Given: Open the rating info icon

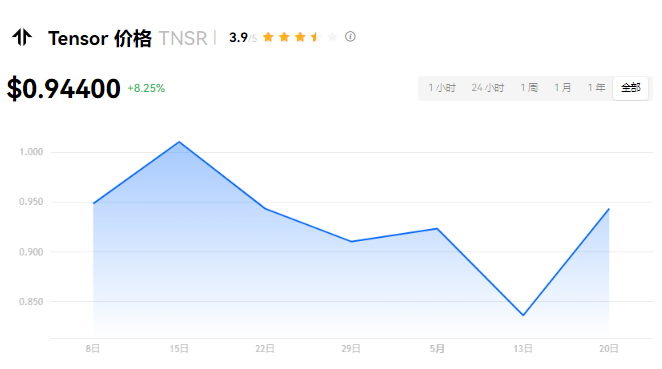Looking at the screenshot, I should pos(350,37).
